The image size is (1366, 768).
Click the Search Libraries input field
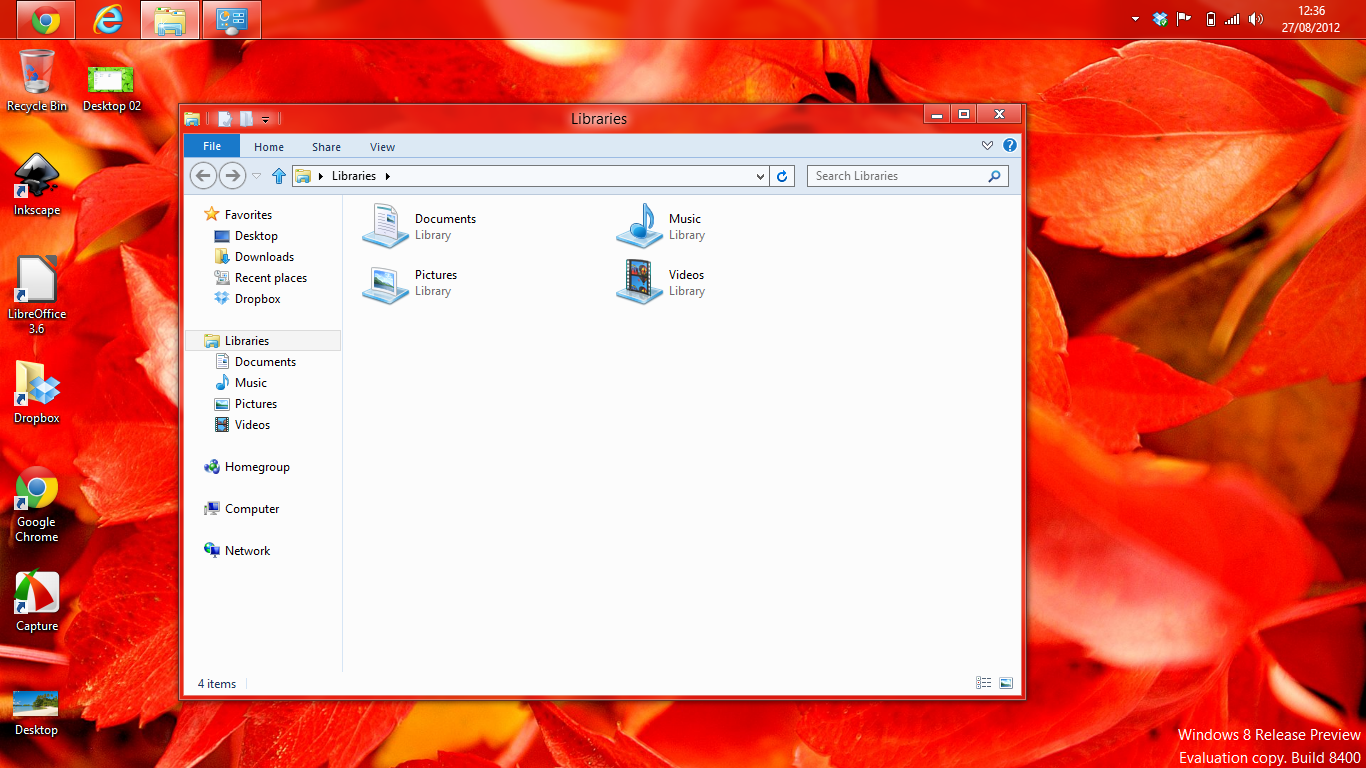click(897, 176)
